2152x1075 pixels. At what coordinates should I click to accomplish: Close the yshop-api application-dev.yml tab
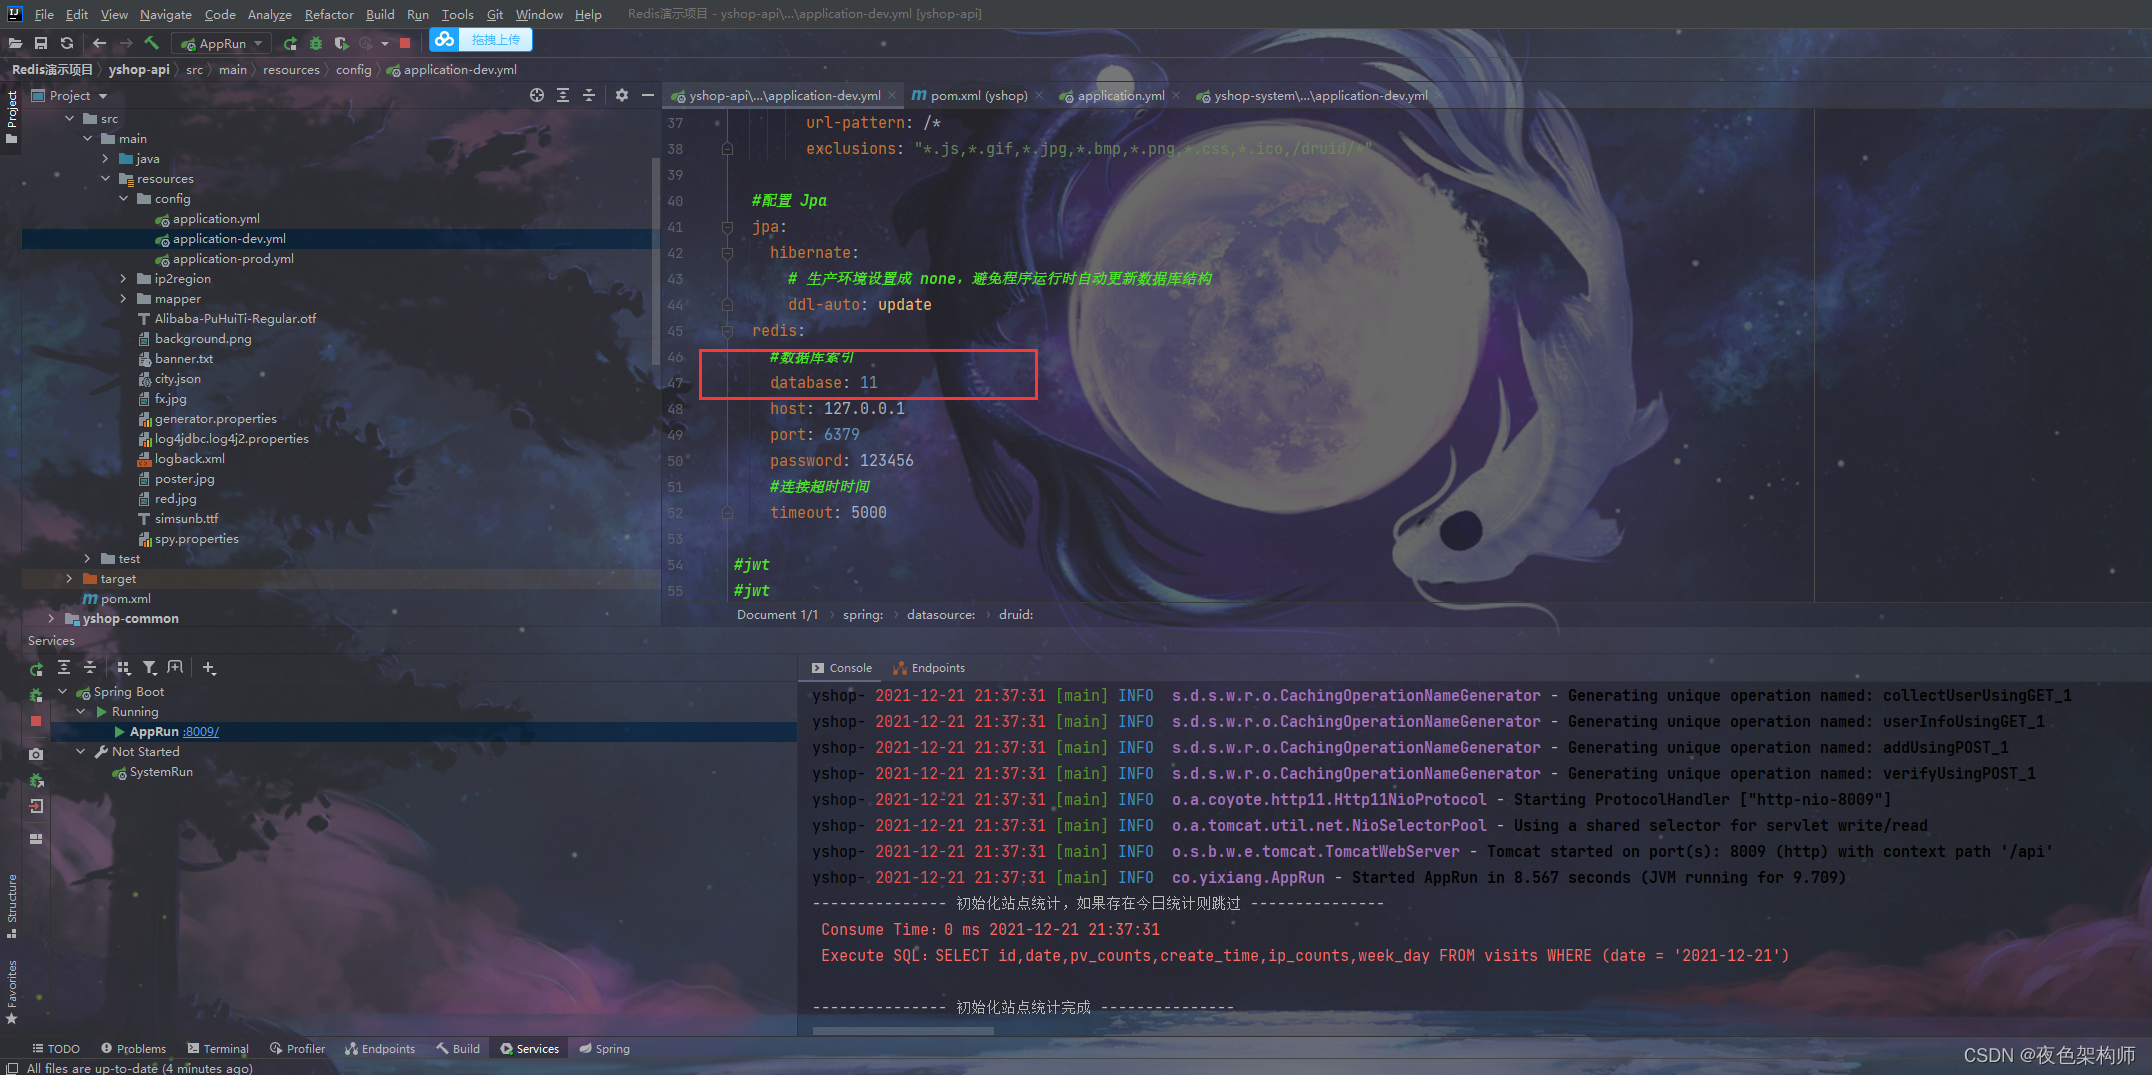(x=892, y=95)
